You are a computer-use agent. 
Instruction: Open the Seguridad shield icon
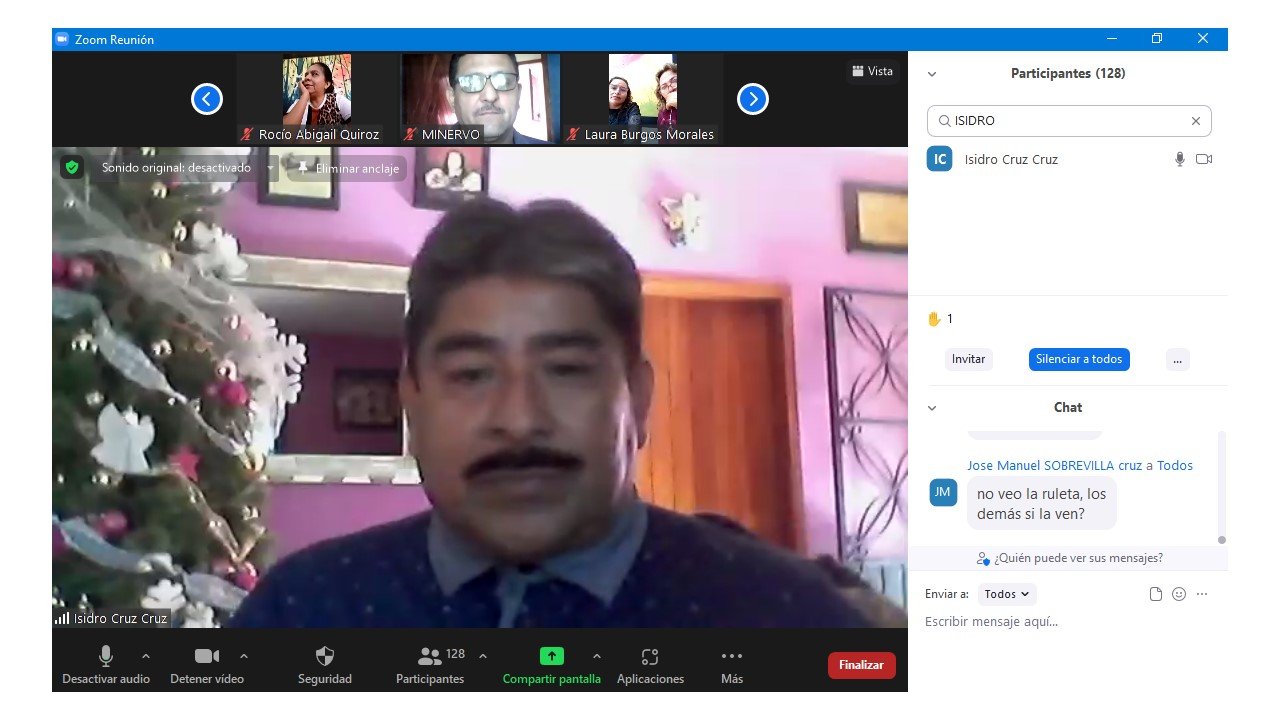tap(325, 657)
